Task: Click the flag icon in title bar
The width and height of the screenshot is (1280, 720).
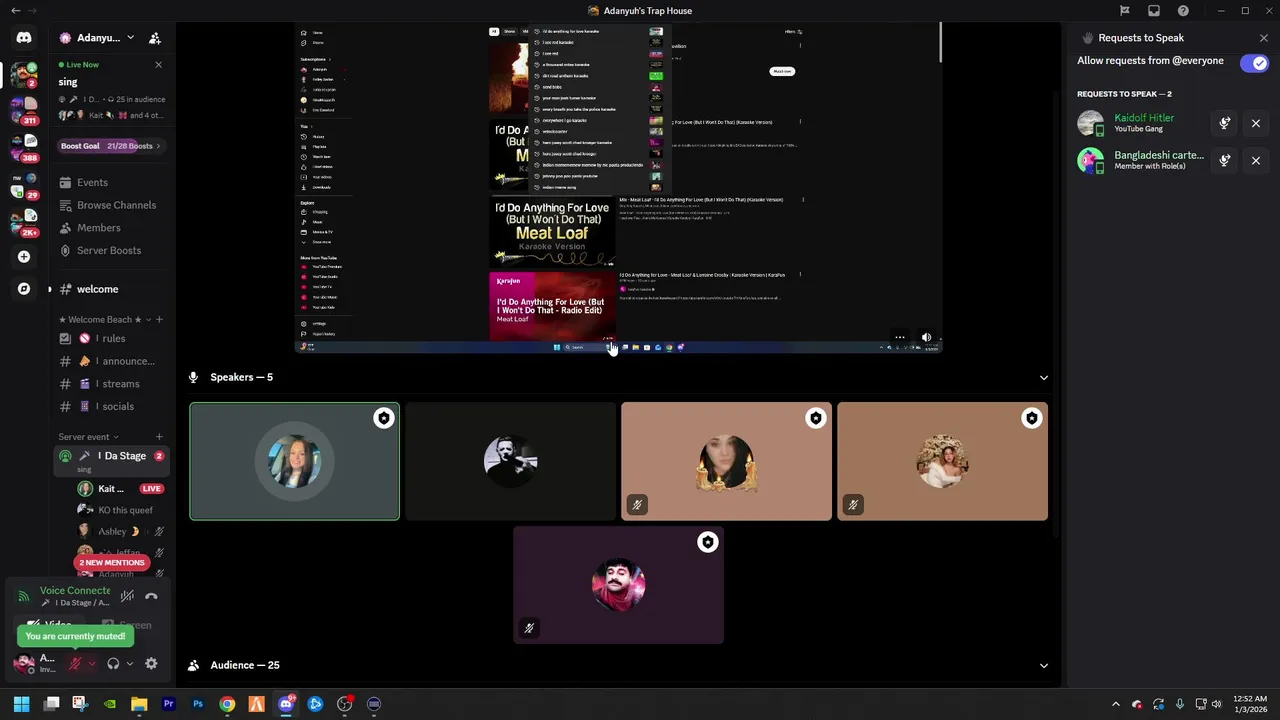Action: [x=1125, y=11]
